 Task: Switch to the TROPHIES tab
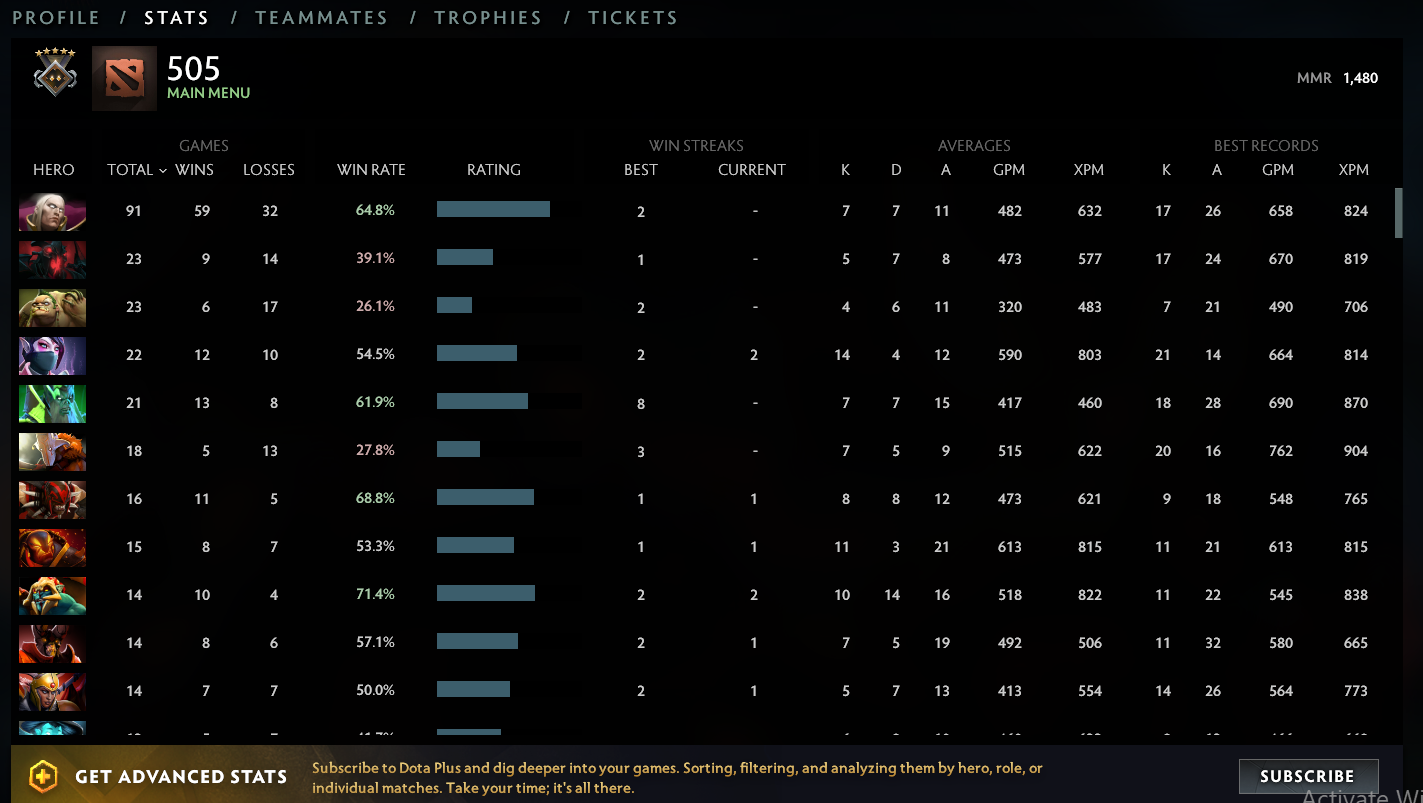[x=488, y=17]
